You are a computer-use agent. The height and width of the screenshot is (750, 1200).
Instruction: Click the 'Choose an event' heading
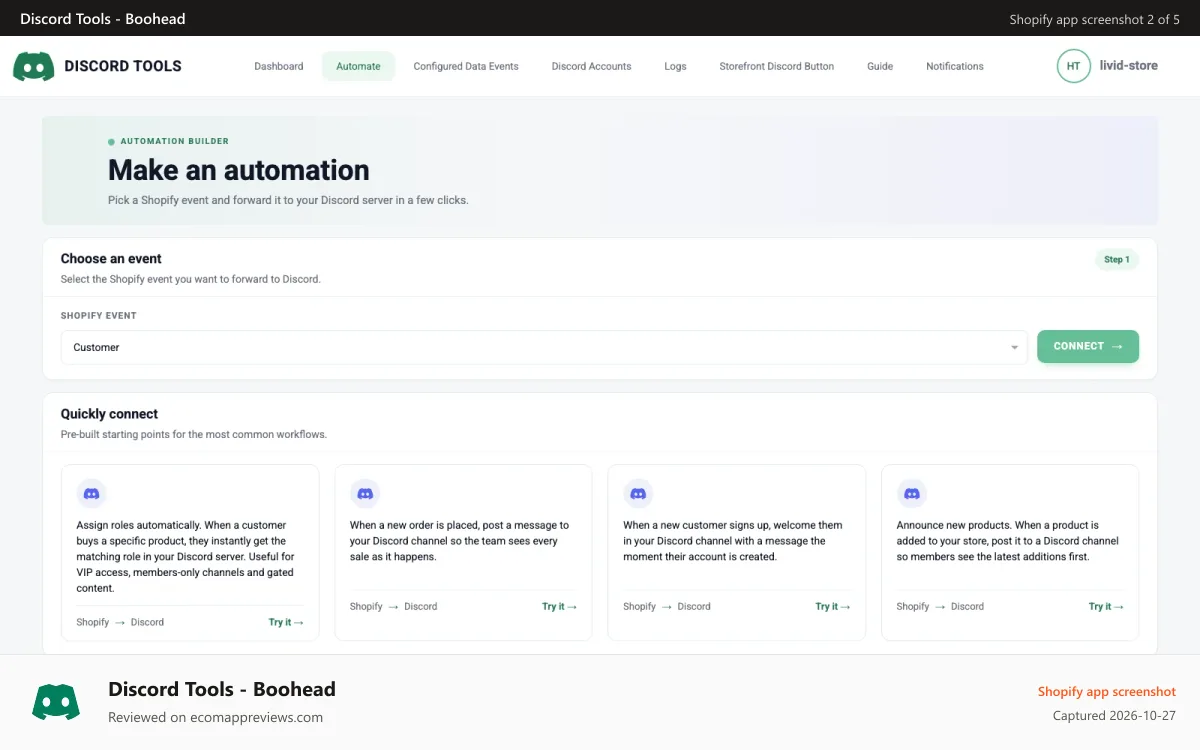(x=111, y=258)
